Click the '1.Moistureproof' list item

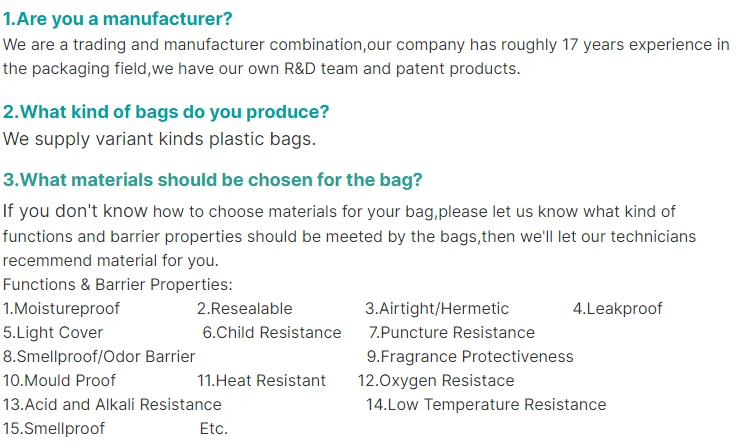pyautogui.click(x=61, y=308)
